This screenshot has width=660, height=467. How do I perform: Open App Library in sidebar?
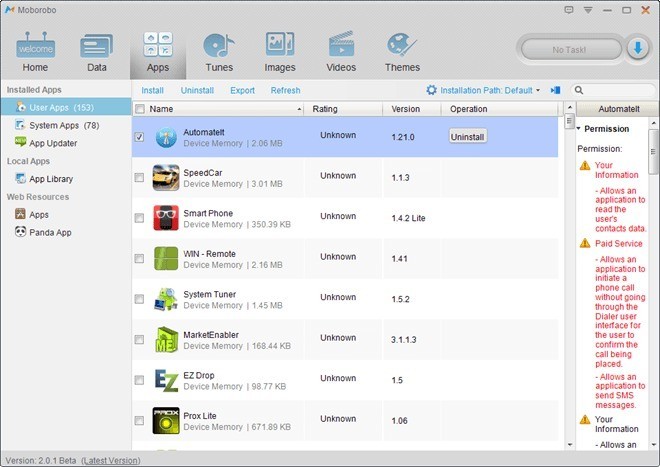tap(50, 179)
